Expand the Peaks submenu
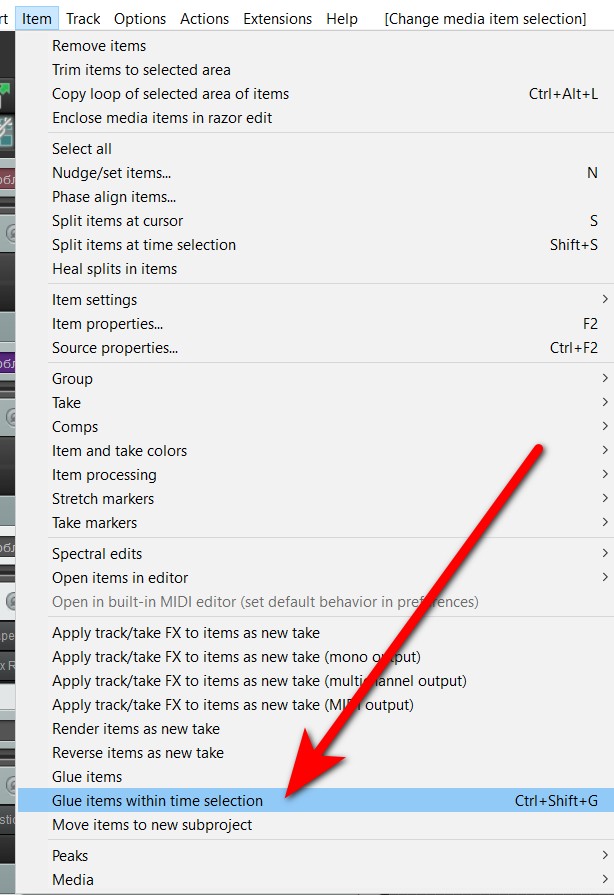 point(70,856)
